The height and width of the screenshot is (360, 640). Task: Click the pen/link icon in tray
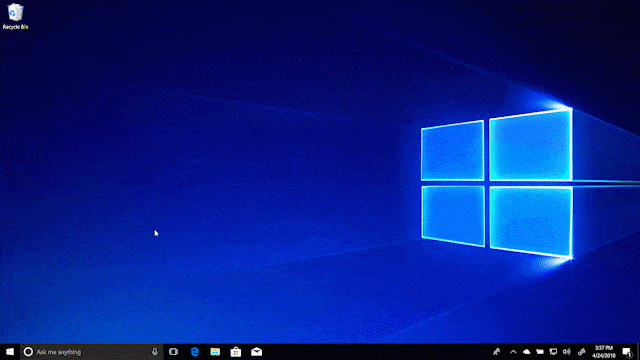click(581, 352)
